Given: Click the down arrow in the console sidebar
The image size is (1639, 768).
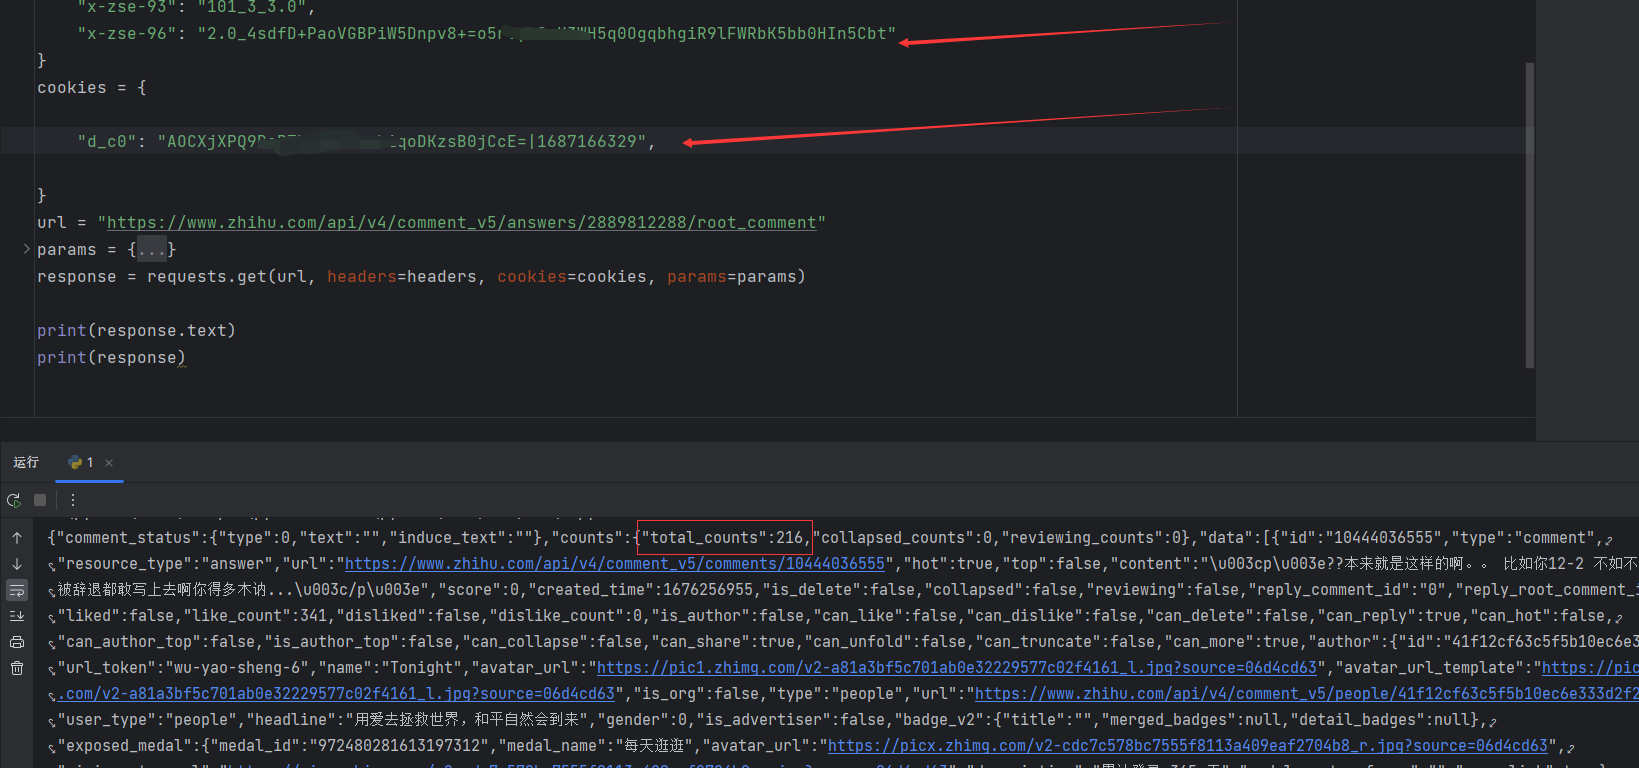Looking at the screenshot, I should coord(17,564).
